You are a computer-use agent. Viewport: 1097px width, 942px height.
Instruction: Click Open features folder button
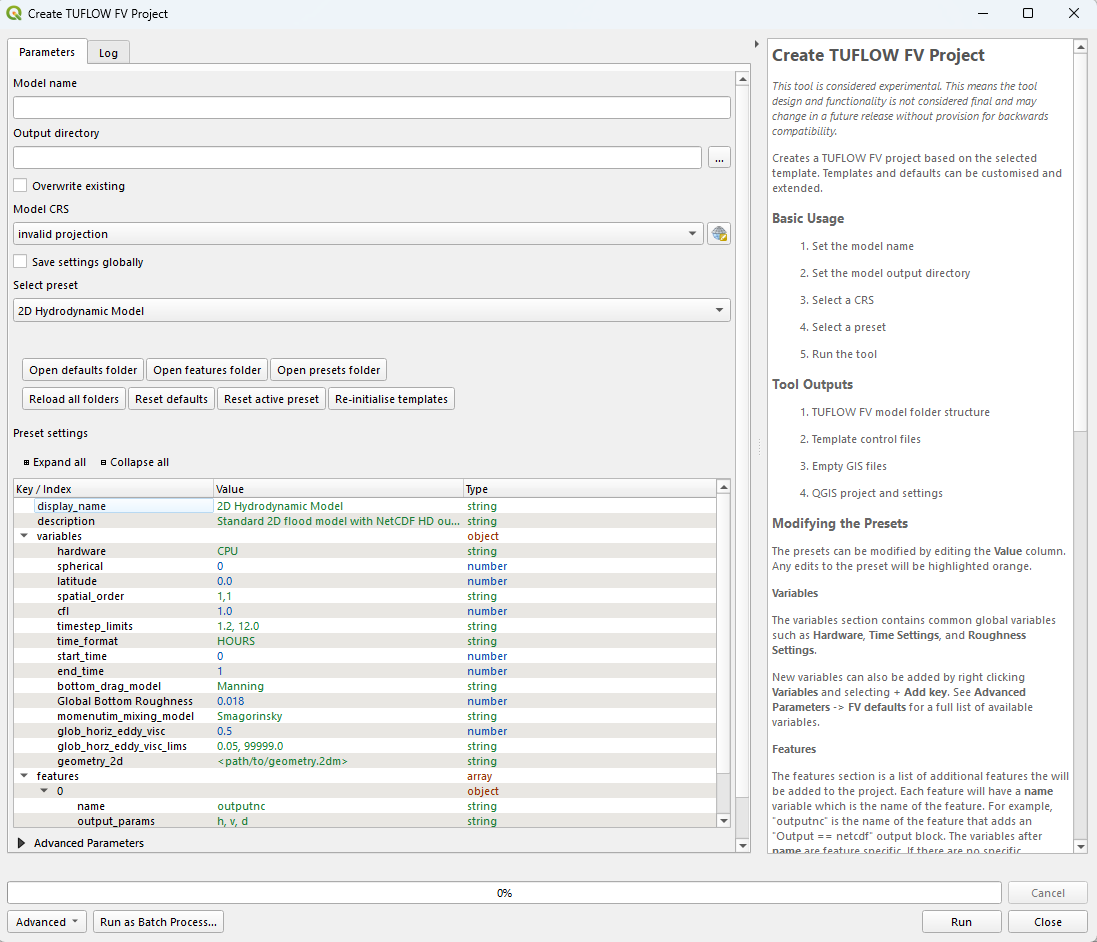point(207,370)
